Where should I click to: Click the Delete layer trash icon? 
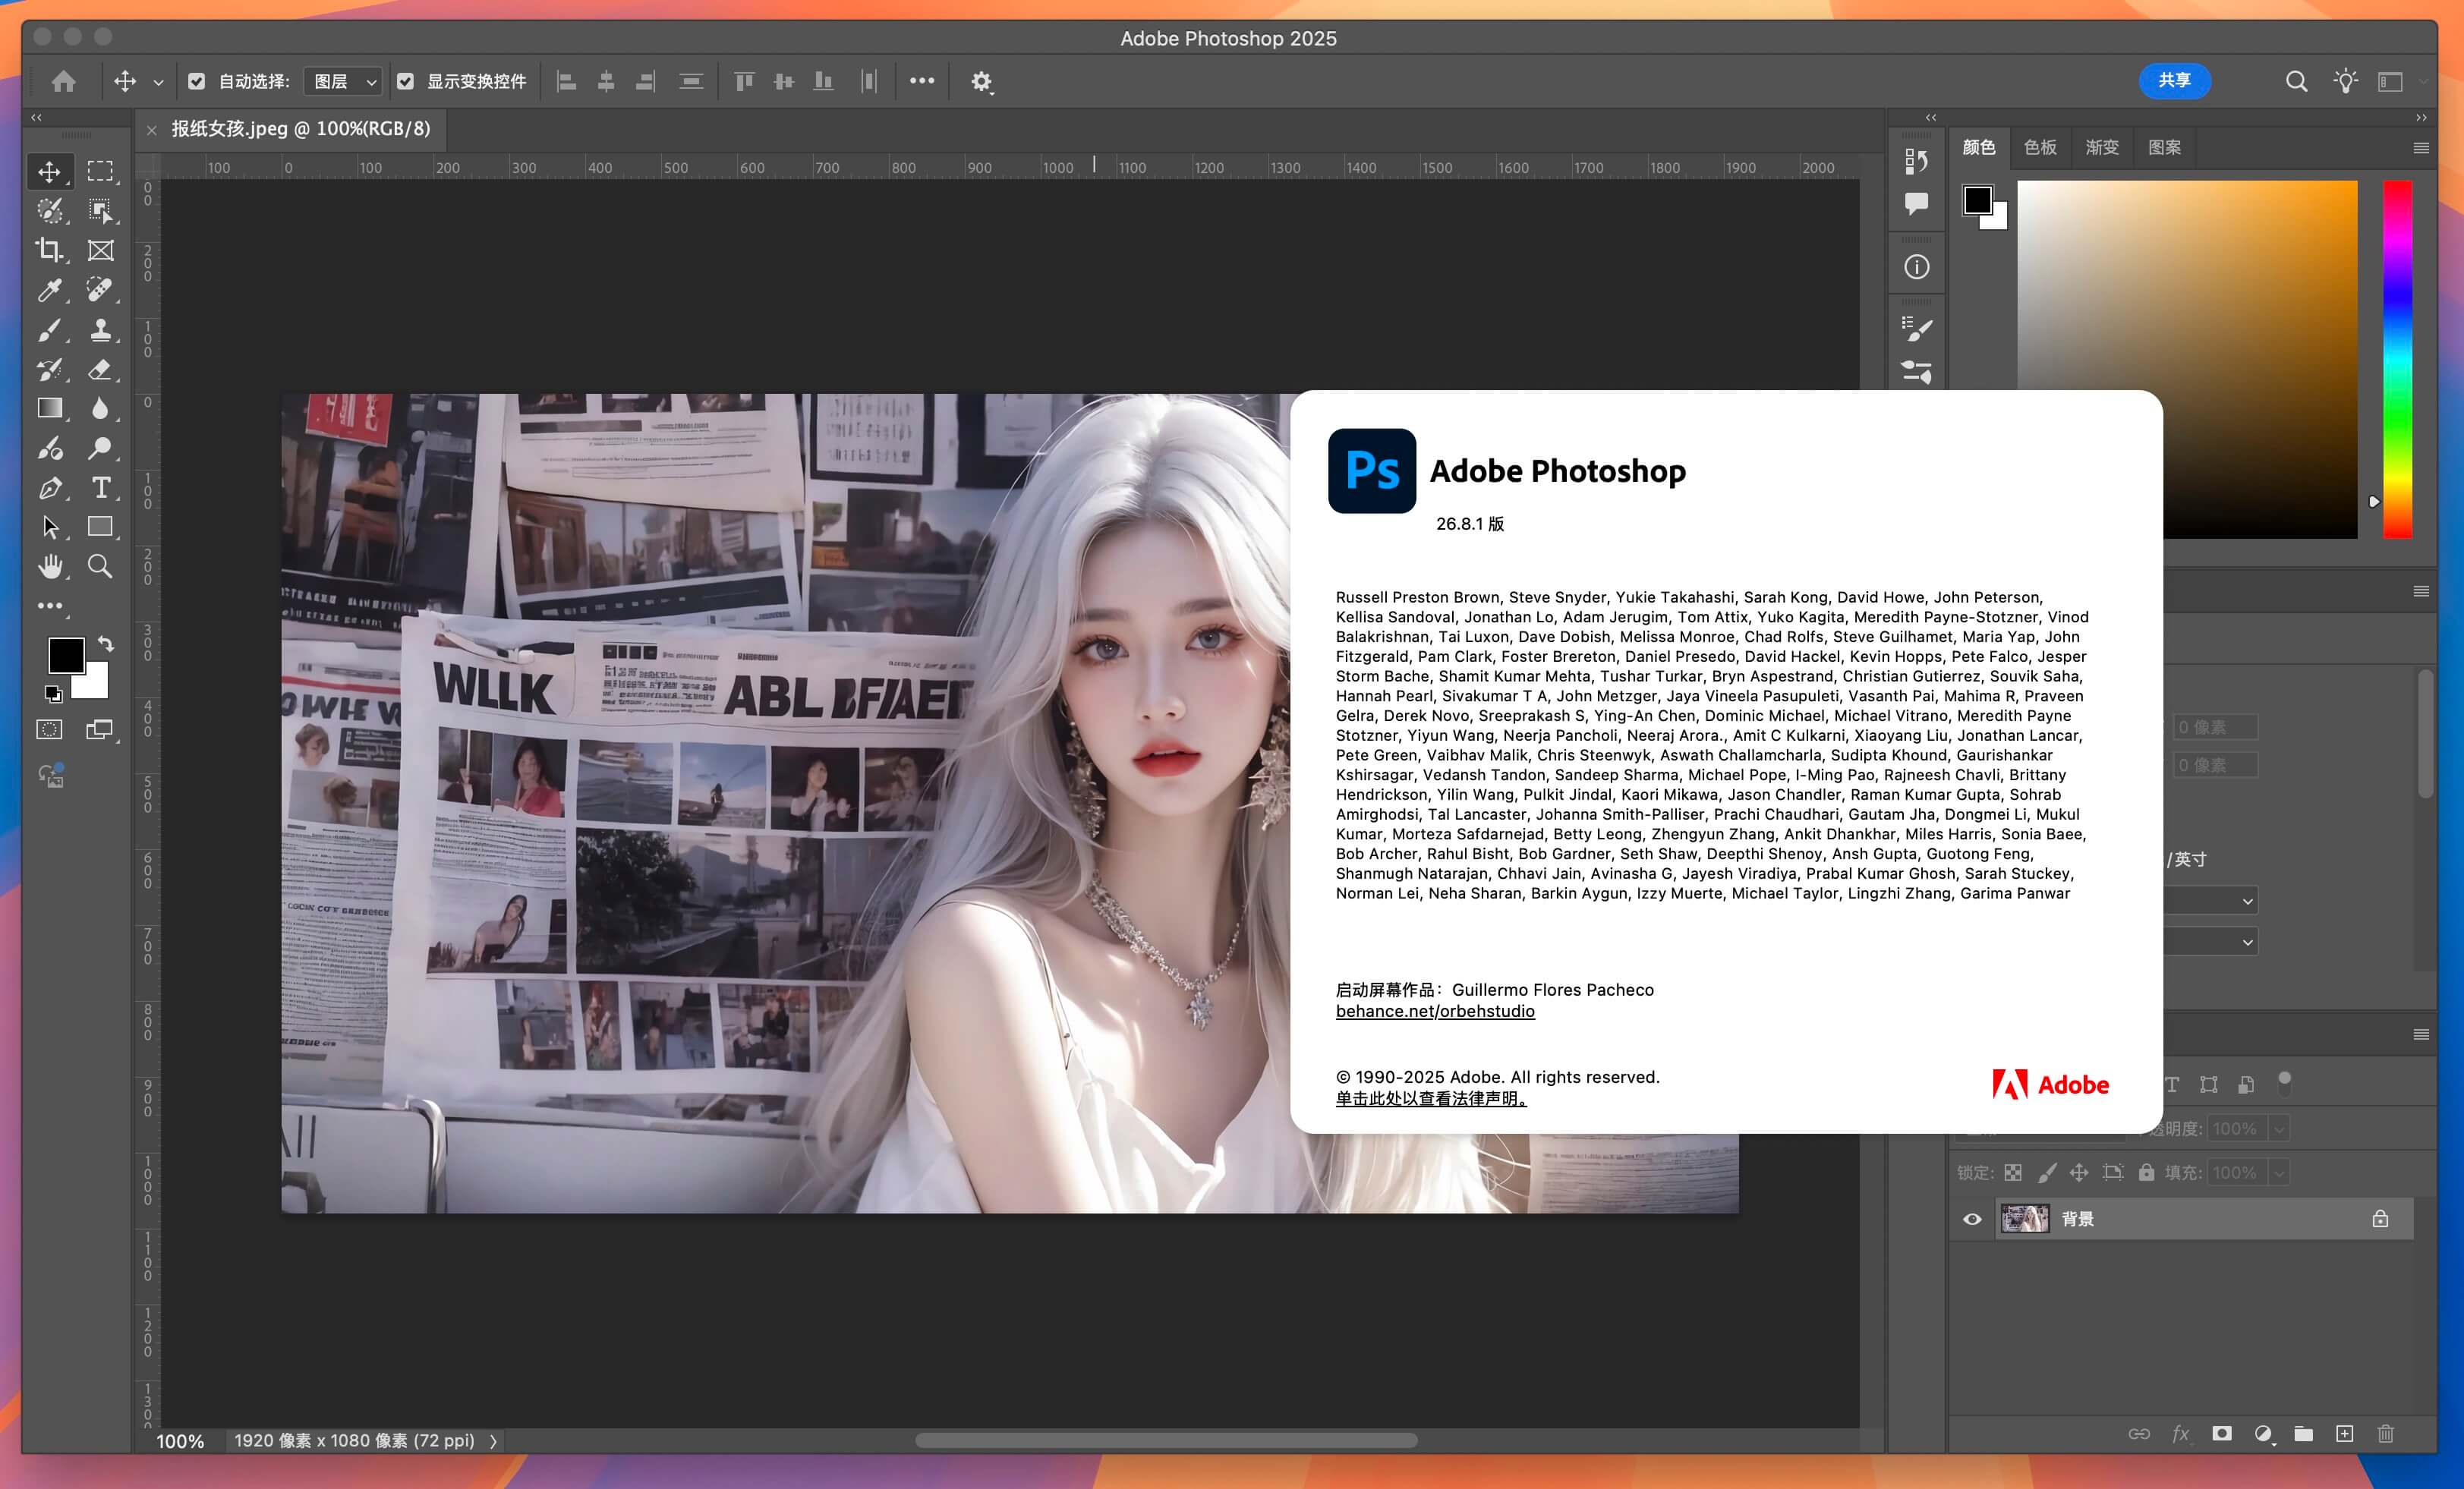click(x=2386, y=1434)
